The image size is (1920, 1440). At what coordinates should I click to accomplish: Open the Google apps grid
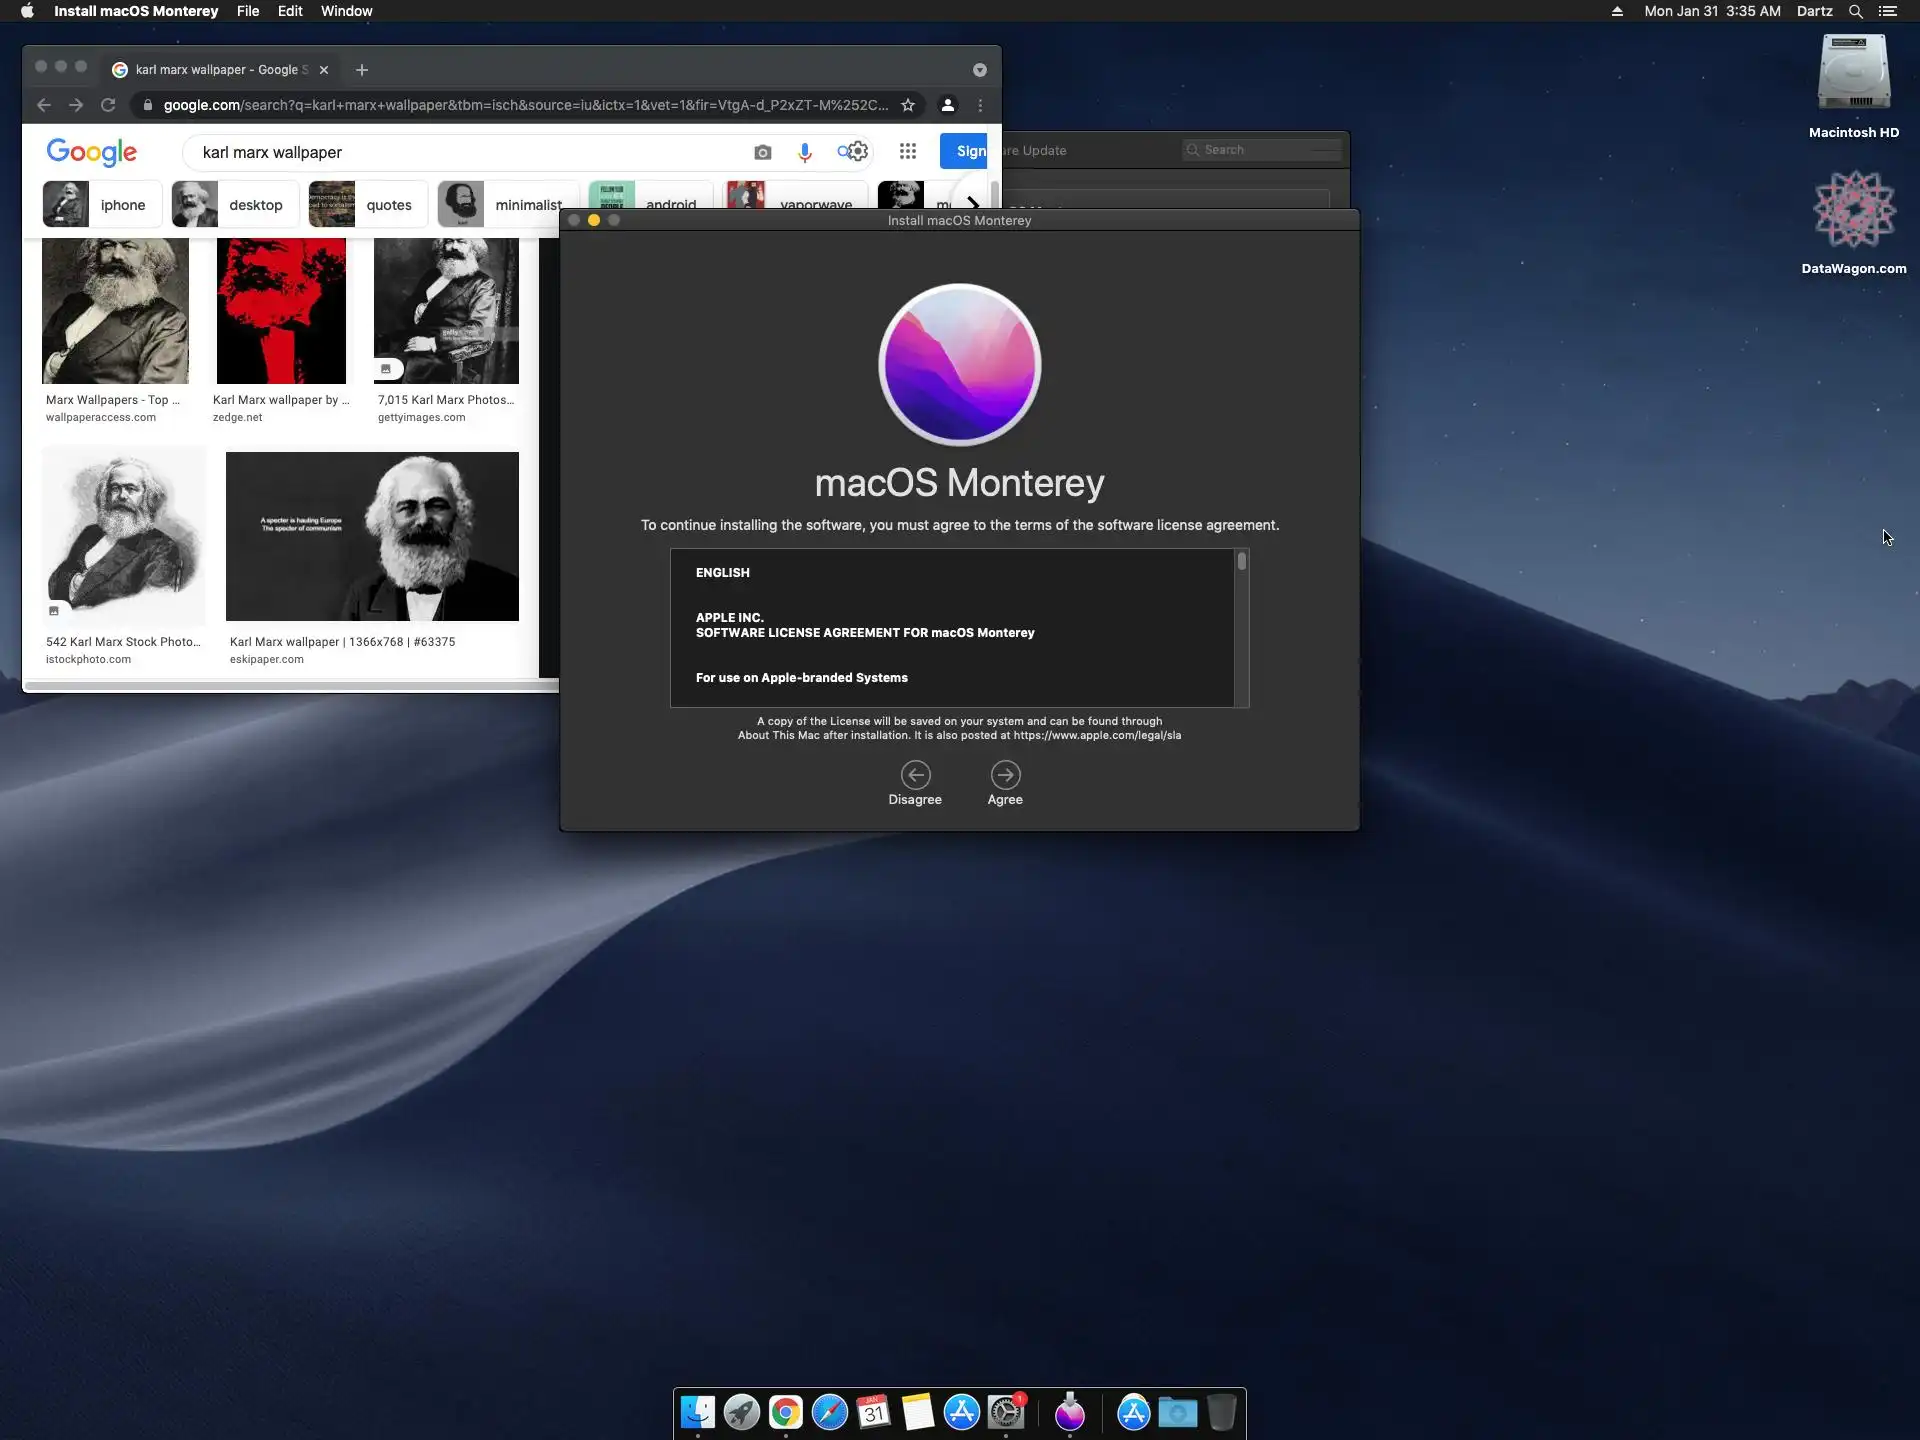tap(908, 151)
